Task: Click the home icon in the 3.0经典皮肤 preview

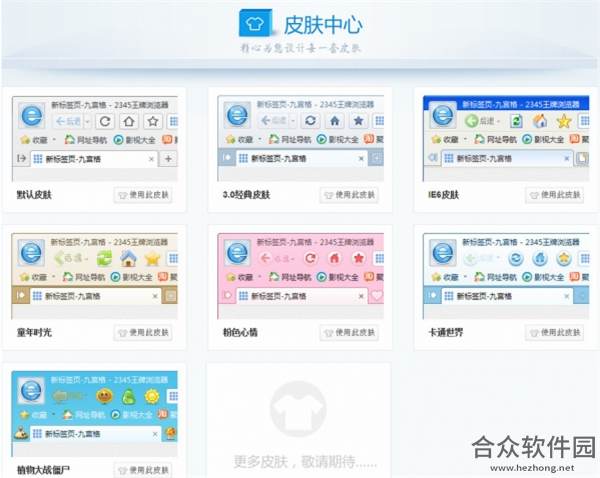Action: click(x=334, y=121)
